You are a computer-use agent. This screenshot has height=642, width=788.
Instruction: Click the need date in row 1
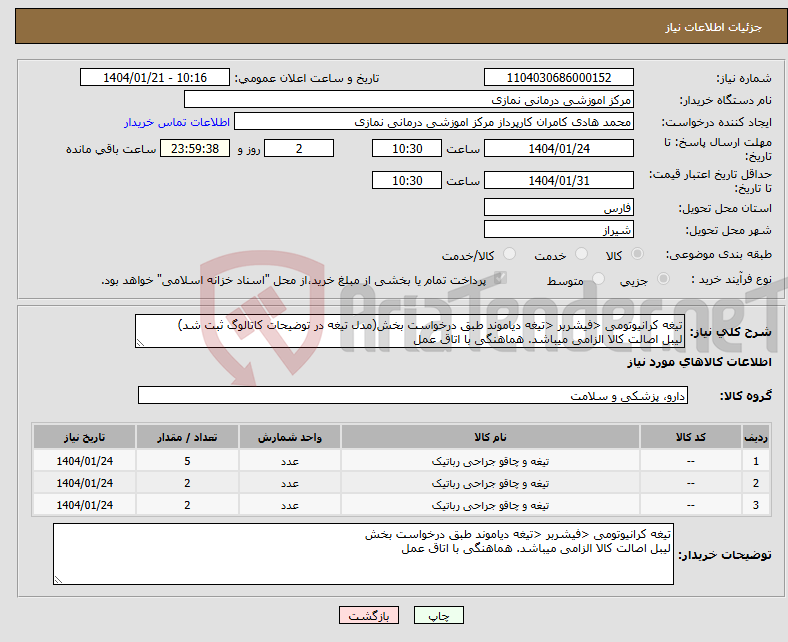click(84, 461)
